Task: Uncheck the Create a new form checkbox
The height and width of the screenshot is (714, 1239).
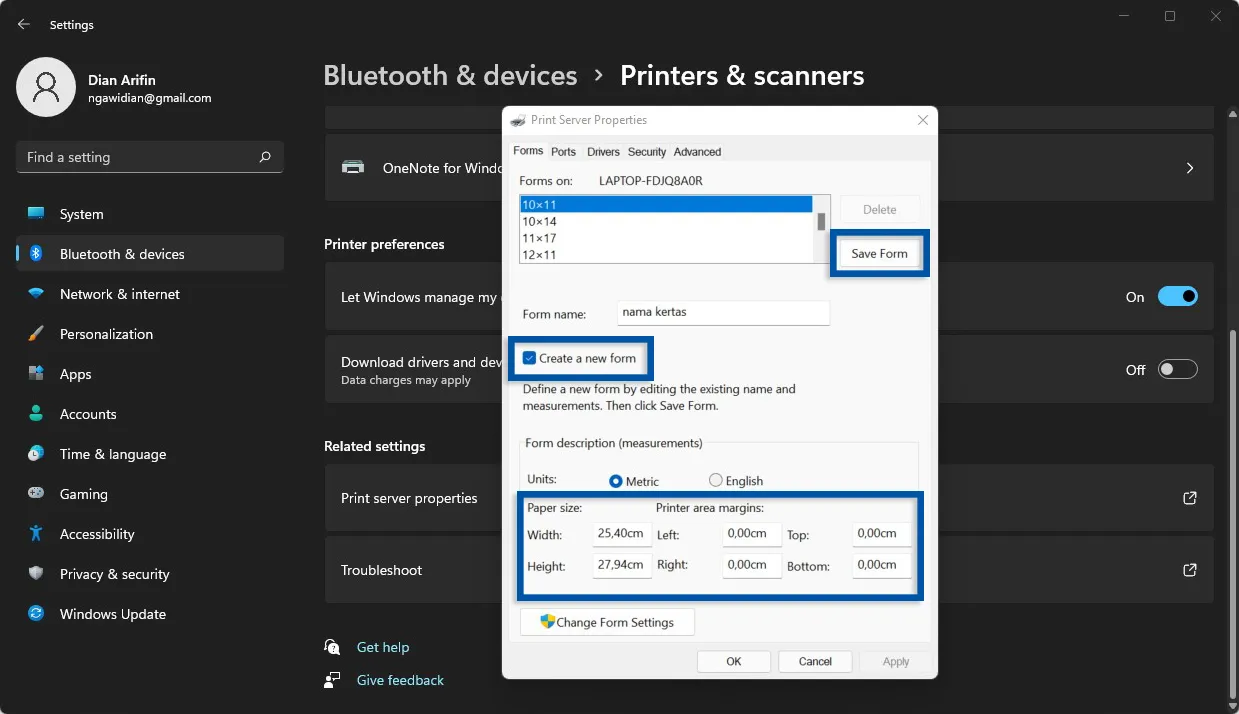Action: [x=531, y=358]
